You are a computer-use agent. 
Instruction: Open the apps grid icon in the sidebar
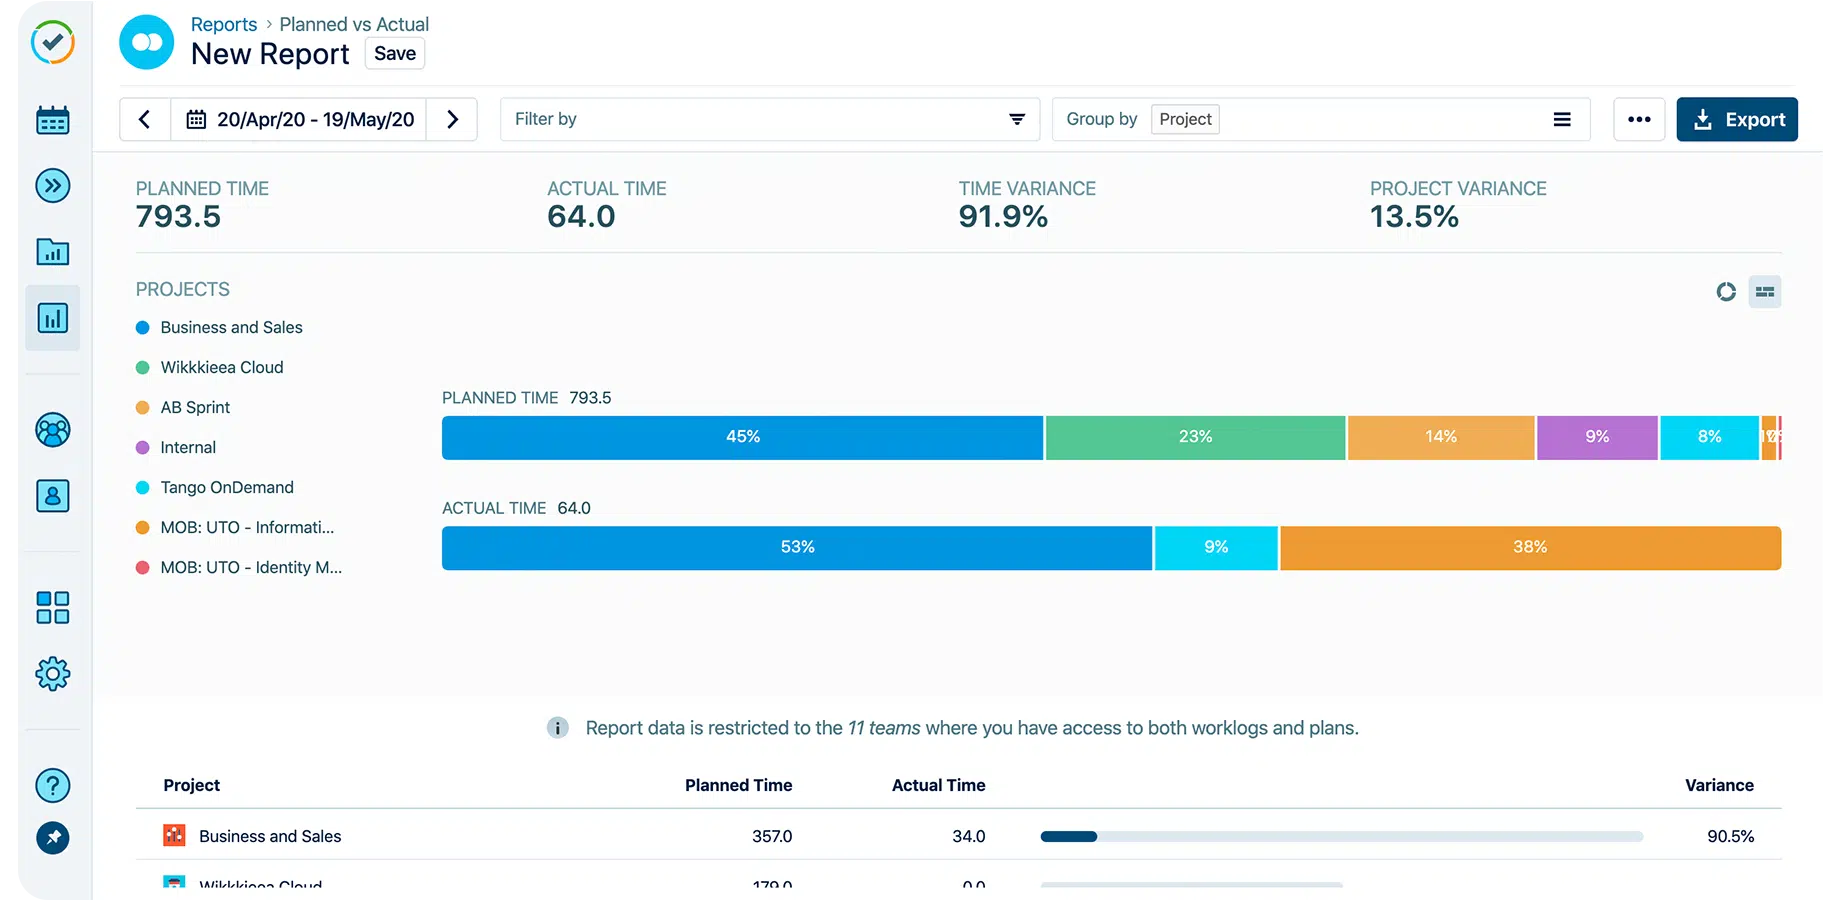pos(52,607)
